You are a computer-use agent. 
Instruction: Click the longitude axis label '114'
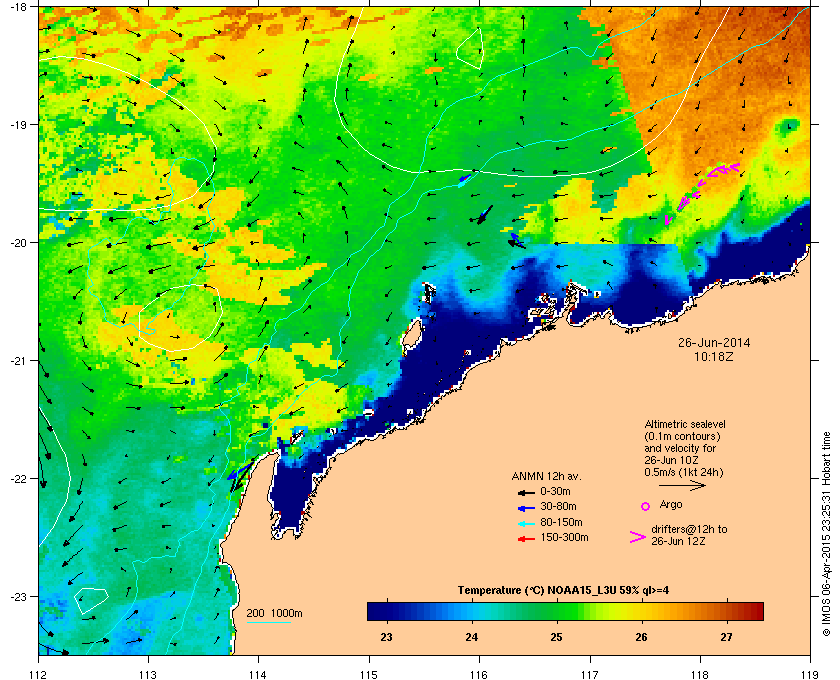click(258, 674)
